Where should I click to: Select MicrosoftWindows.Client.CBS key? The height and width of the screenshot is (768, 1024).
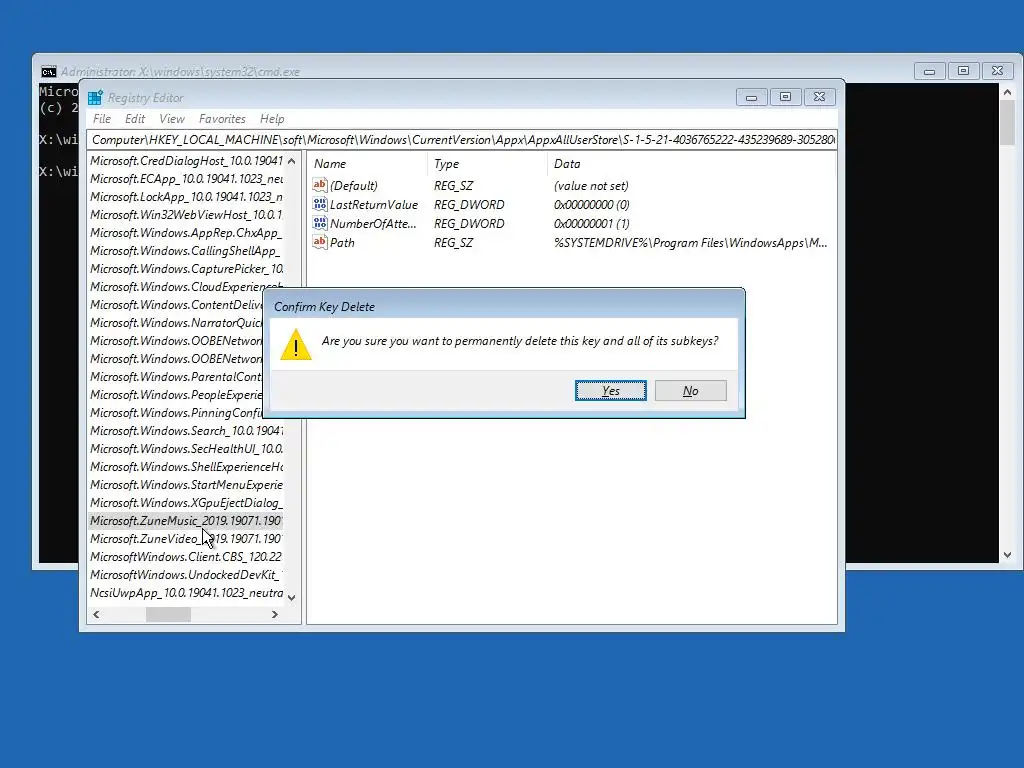click(186, 557)
